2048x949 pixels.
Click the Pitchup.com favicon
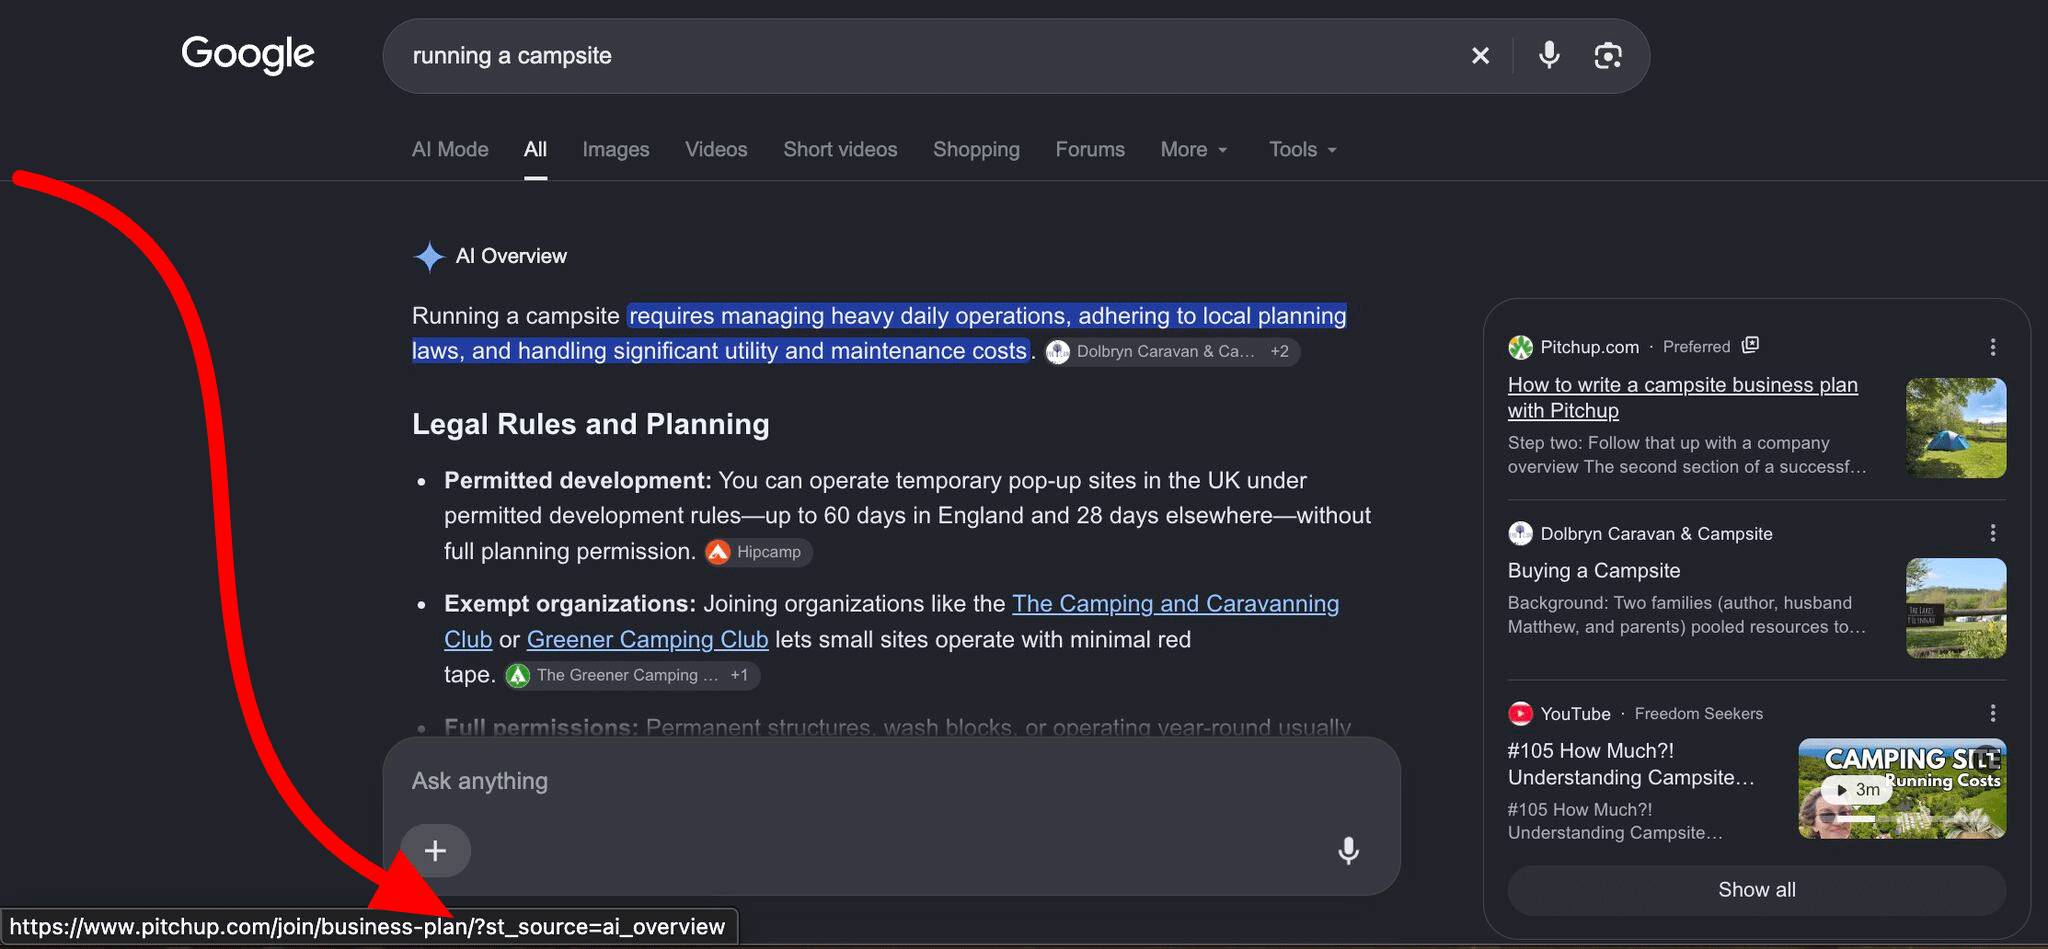1520,347
